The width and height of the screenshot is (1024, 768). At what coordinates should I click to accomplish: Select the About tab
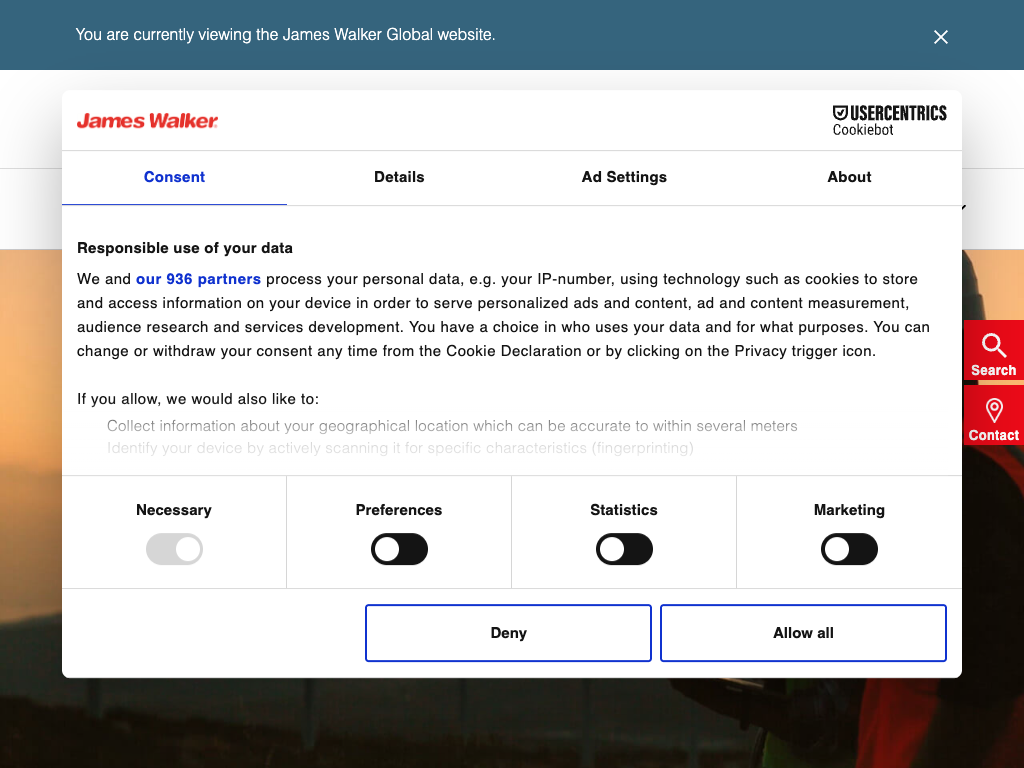(x=849, y=177)
